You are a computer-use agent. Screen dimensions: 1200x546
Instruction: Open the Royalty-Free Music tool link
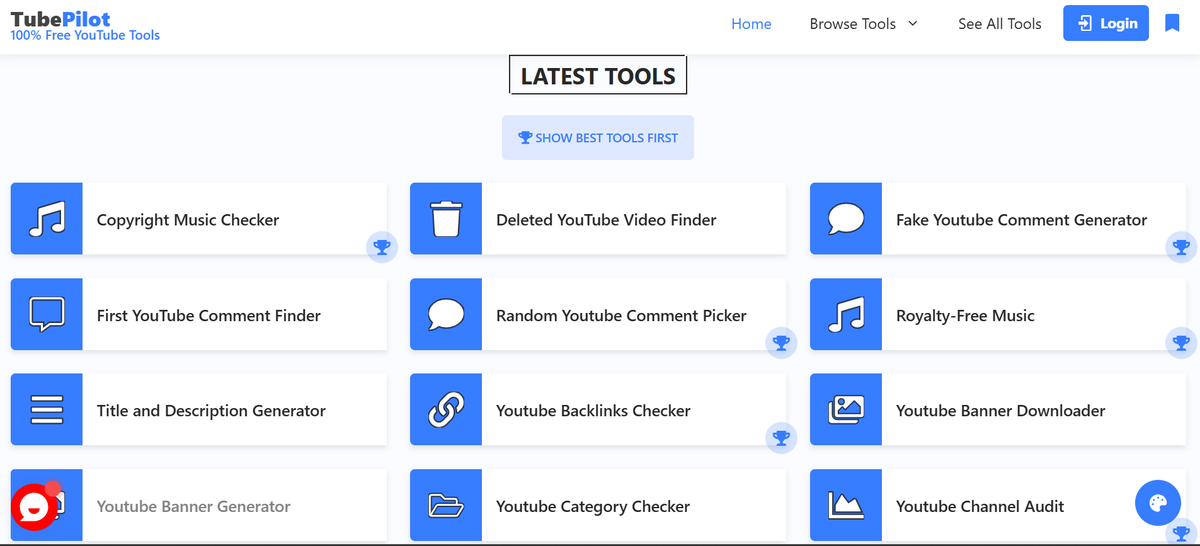pos(965,315)
